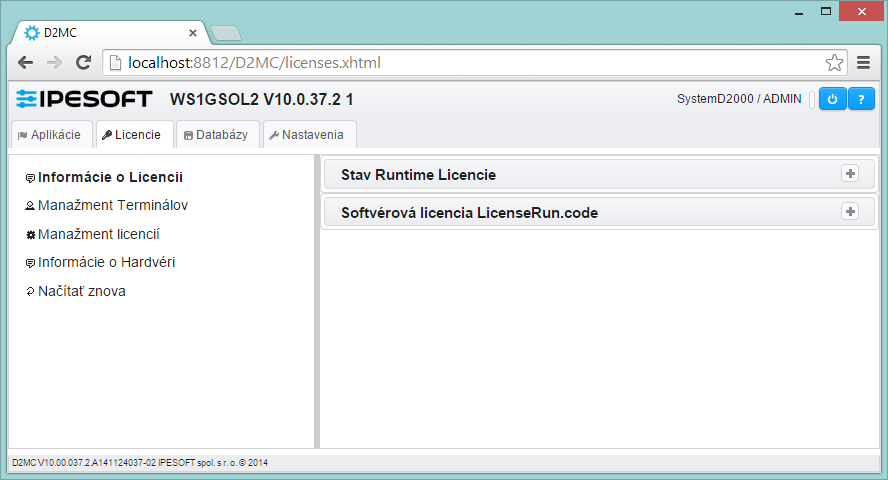Open Manažment Terminálov in the sidebar
888x480 pixels.
113,206
